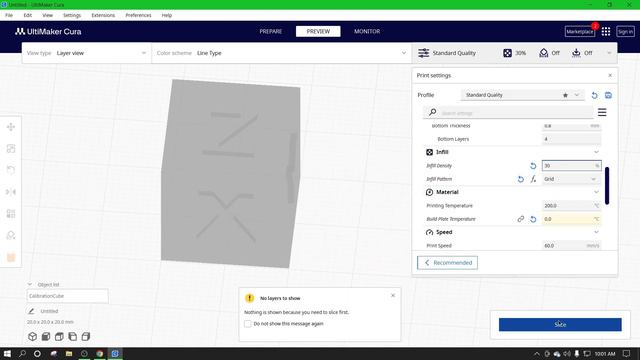The width and height of the screenshot is (640, 360).
Task: Click the pencil icon to rename the job
Action: pos(31,311)
